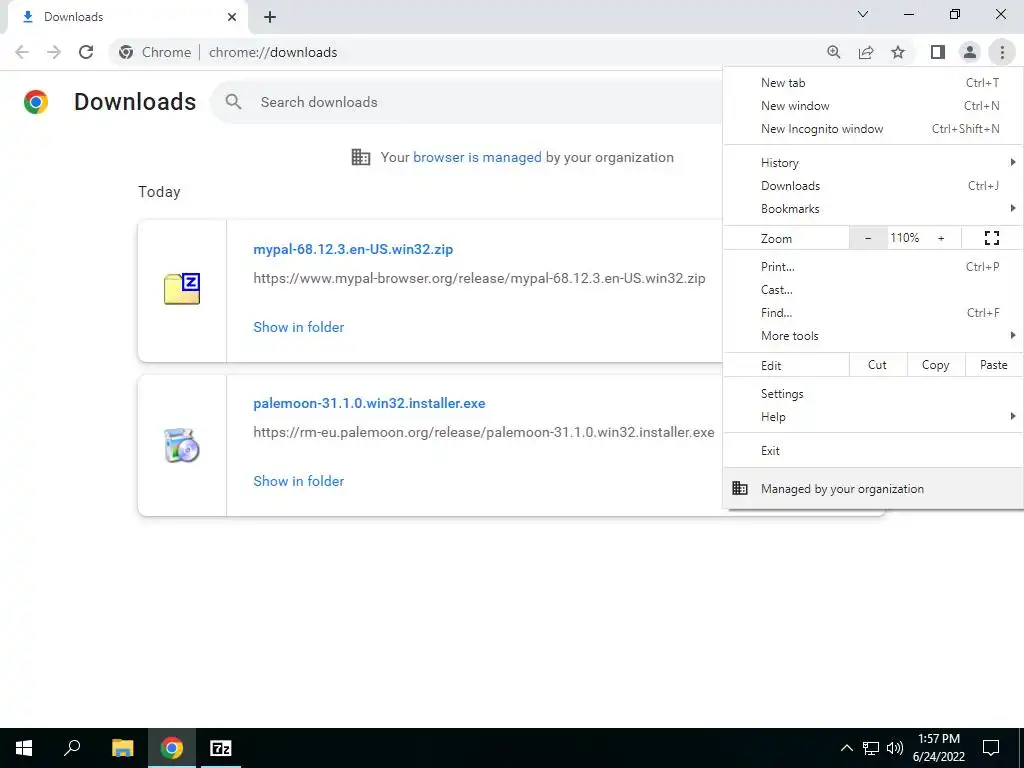Image resolution: width=1024 pixels, height=768 pixels.
Task: Click Cut in the Edit row
Action: pos(878,365)
